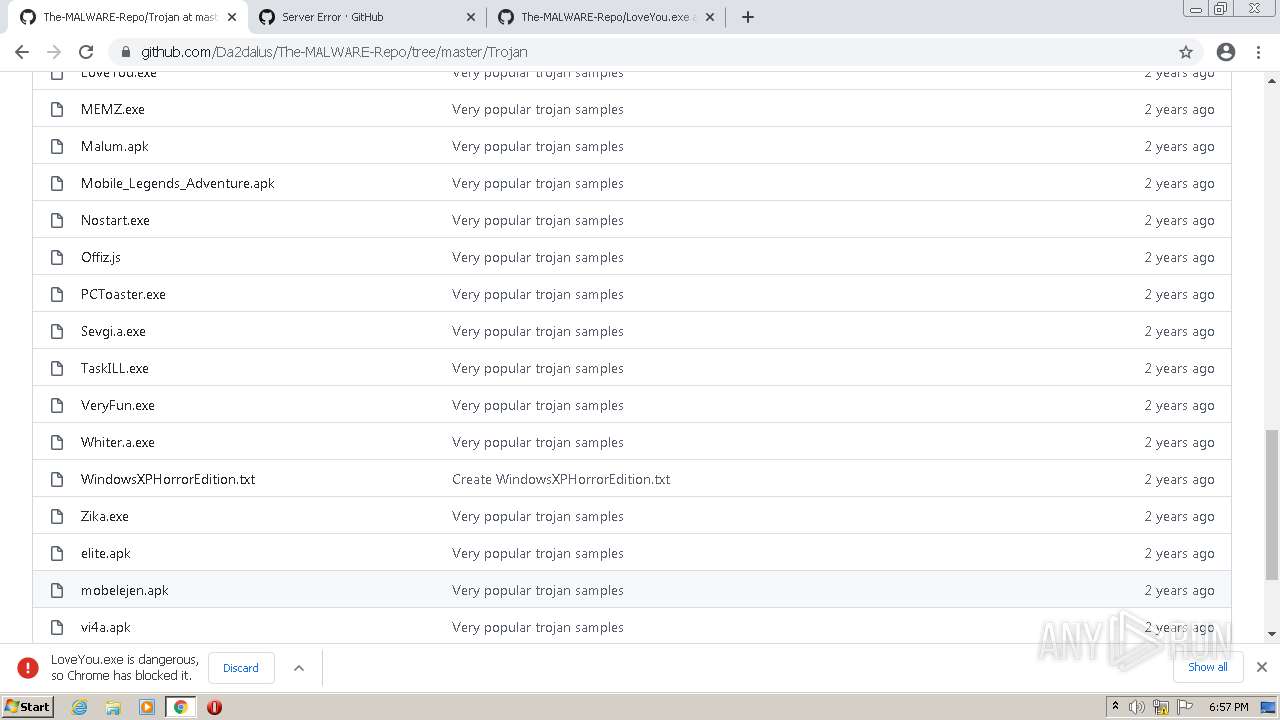Viewport: 1280px width, 720px height.
Task: Click the file icon beside MEMZ.exe
Action: [57, 109]
